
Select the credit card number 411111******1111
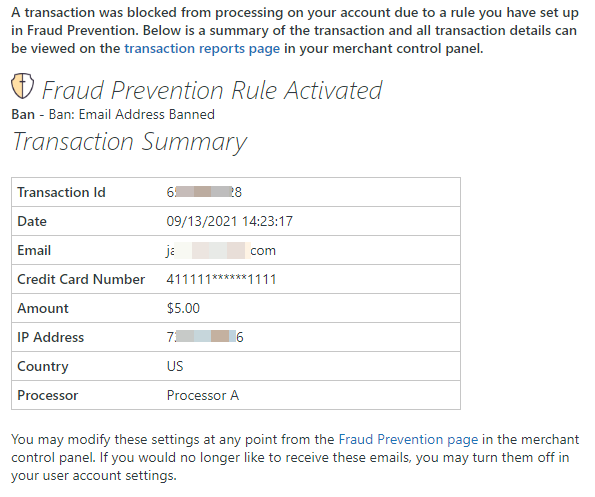221,279
